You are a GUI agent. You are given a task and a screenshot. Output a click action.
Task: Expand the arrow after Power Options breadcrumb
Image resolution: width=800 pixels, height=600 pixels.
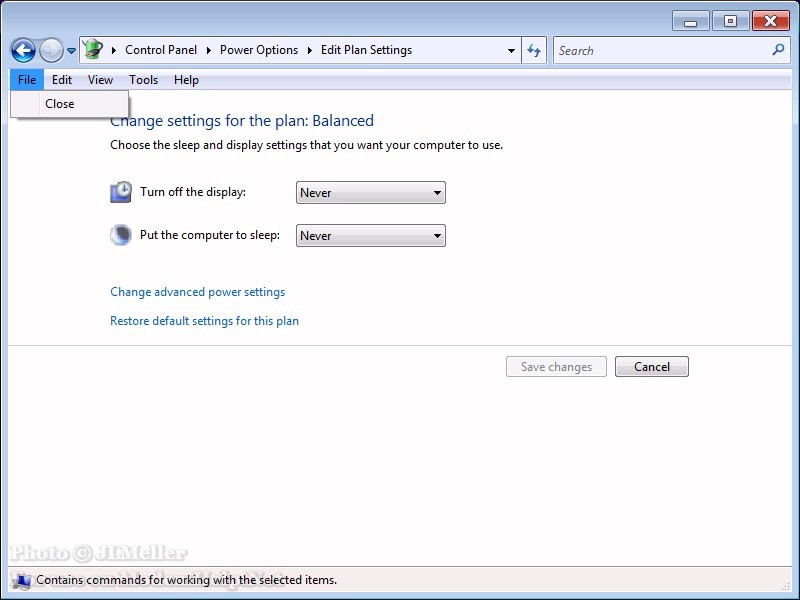pos(309,50)
